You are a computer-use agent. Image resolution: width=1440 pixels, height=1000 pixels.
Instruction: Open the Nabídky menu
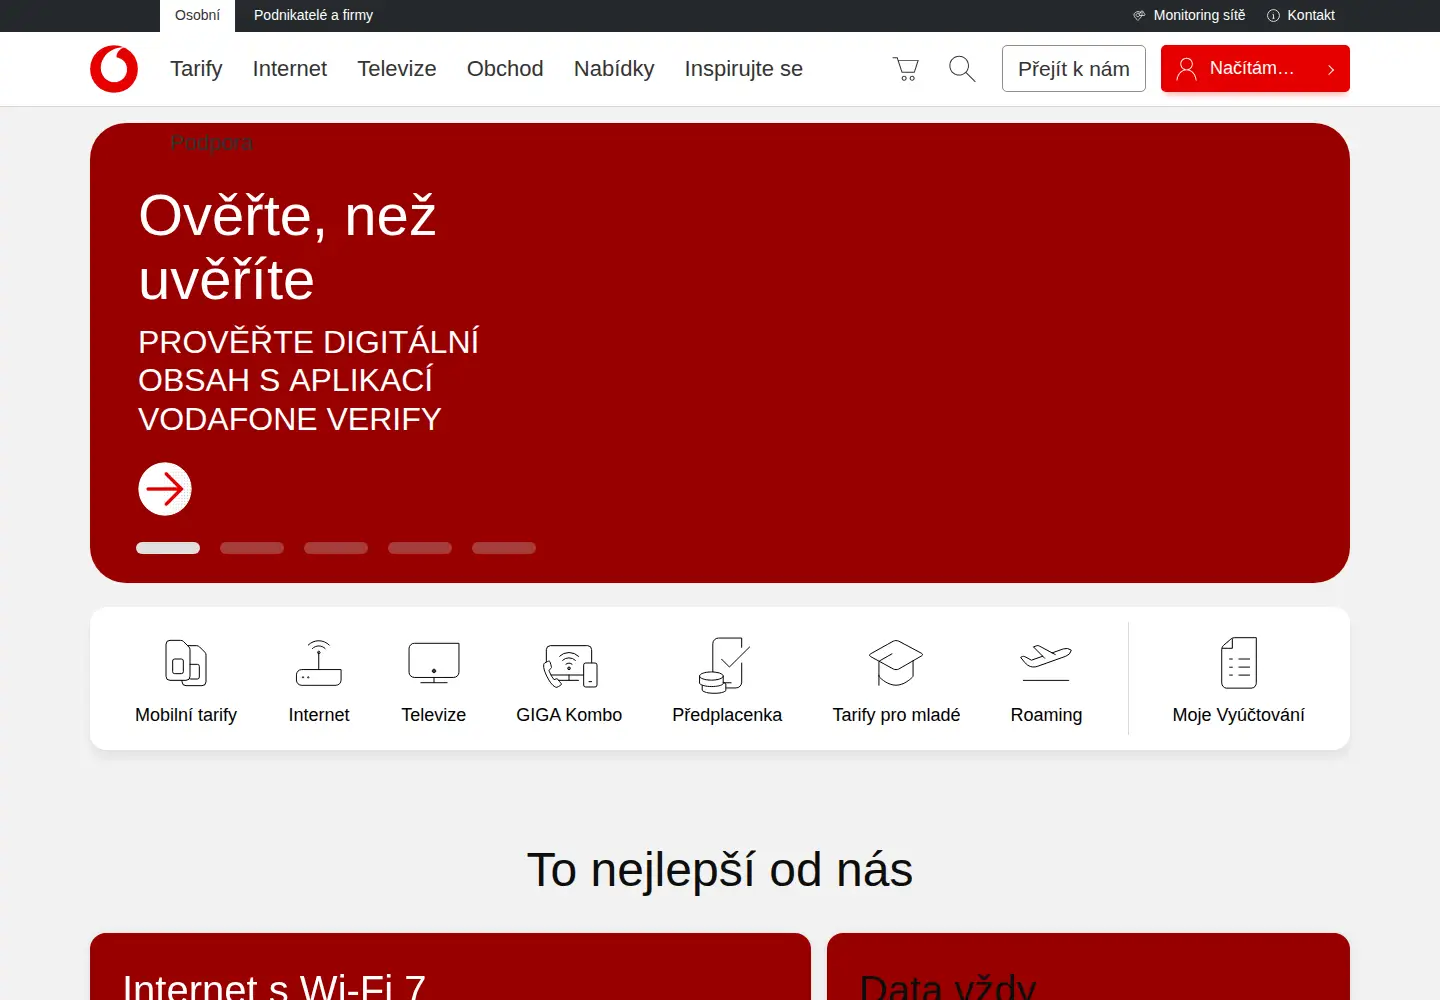coord(614,69)
